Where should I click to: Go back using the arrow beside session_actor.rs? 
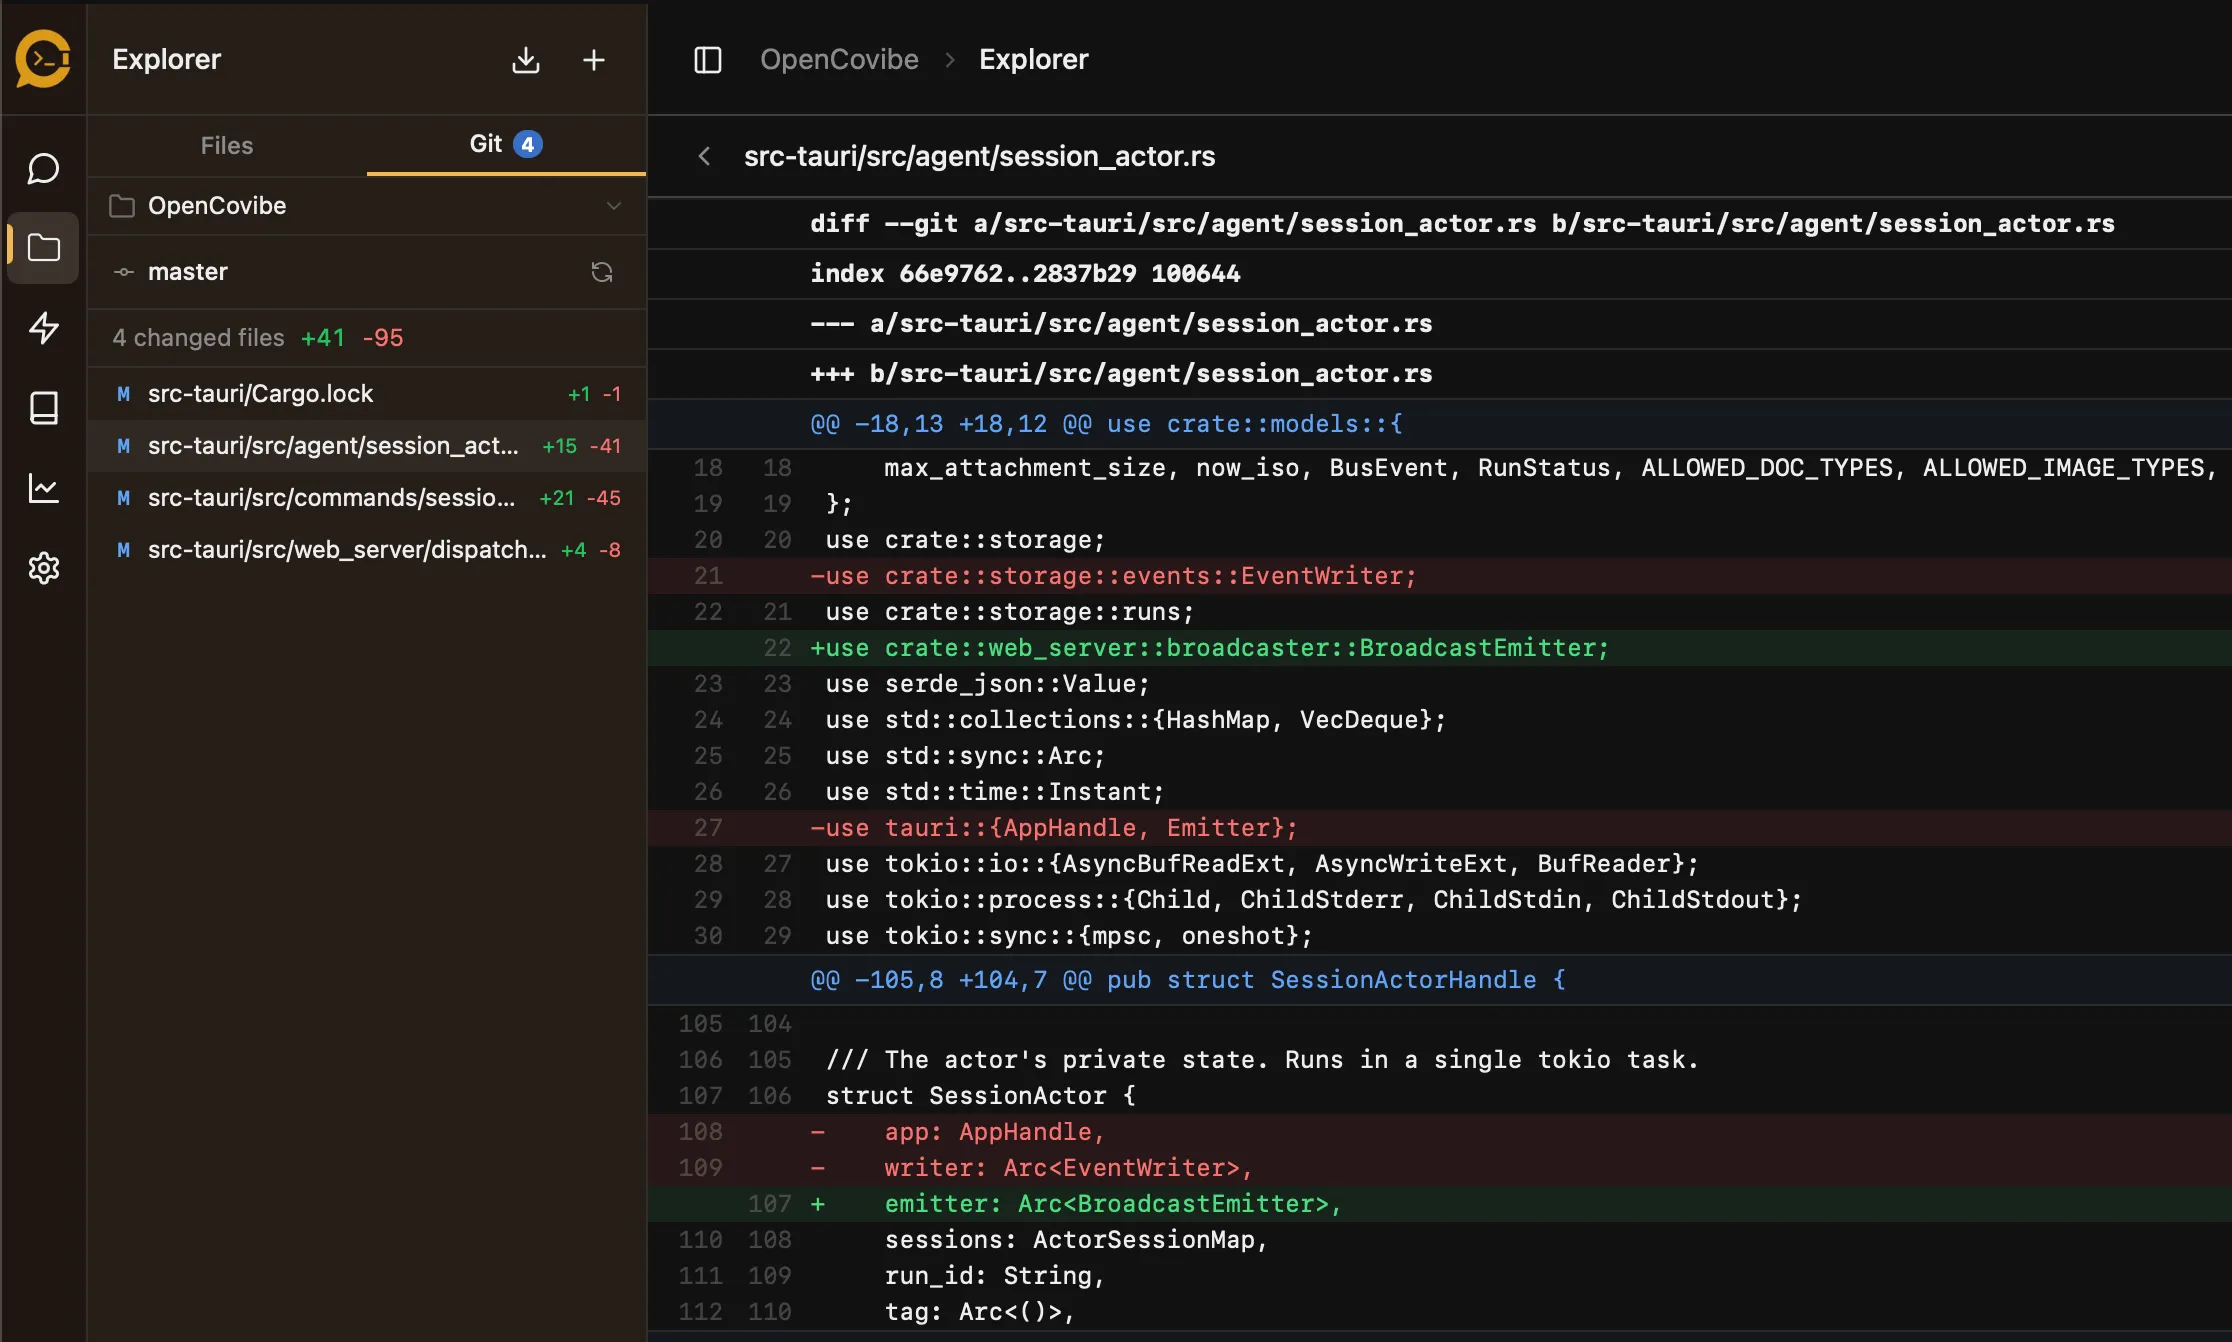(x=705, y=156)
